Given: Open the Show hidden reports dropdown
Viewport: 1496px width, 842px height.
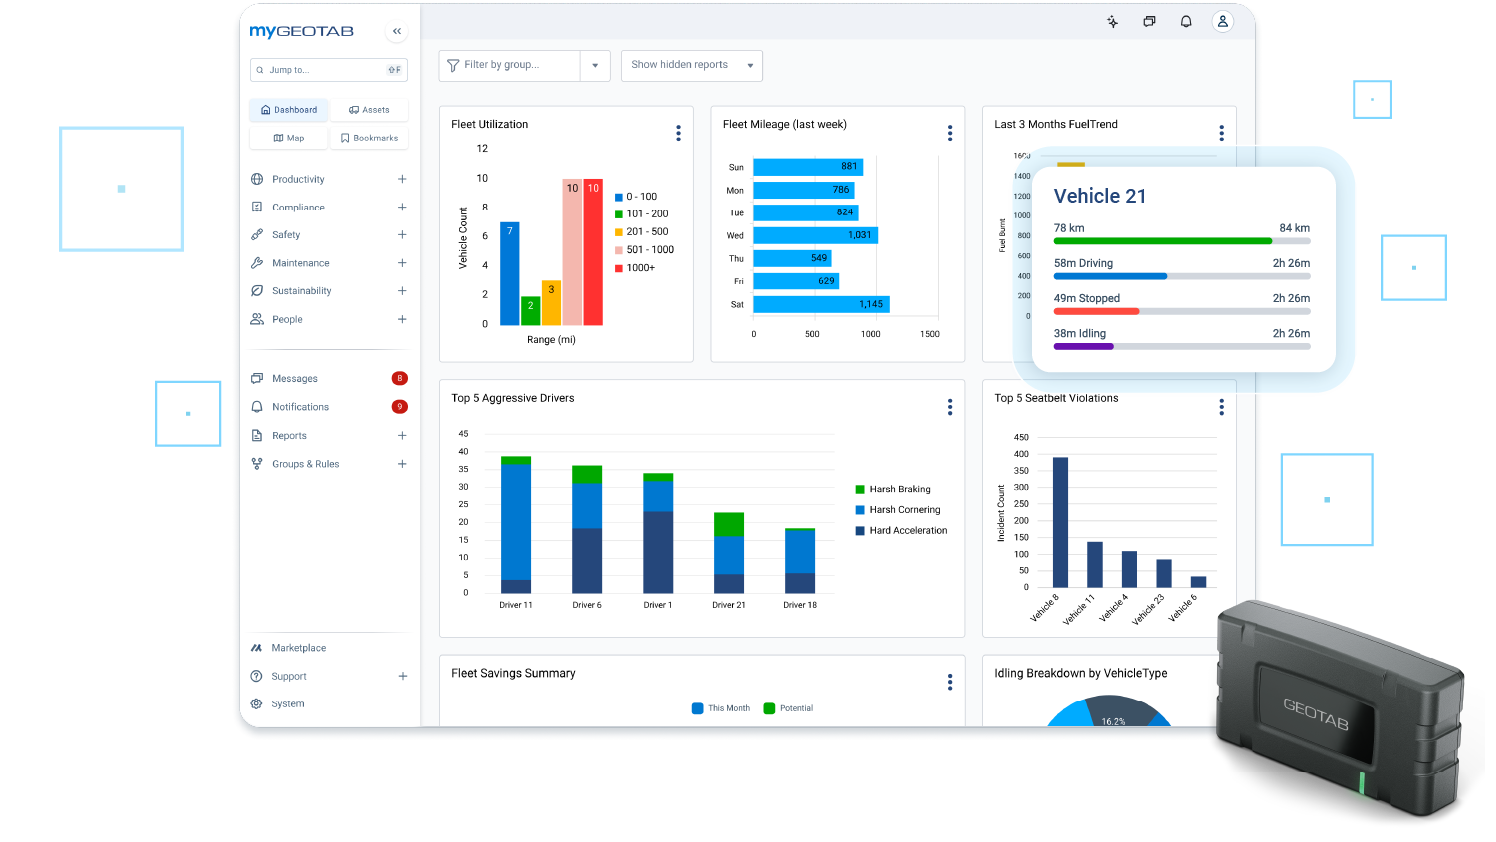Looking at the screenshot, I should [692, 66].
